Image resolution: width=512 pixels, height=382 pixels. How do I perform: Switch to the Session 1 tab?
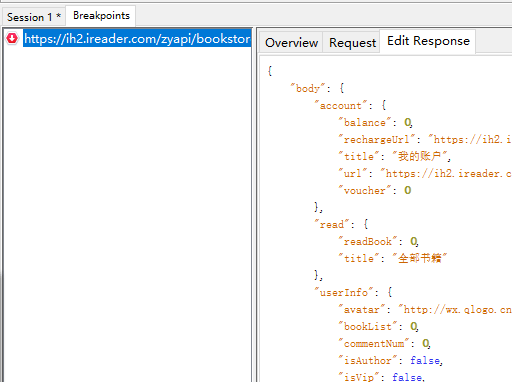34,17
